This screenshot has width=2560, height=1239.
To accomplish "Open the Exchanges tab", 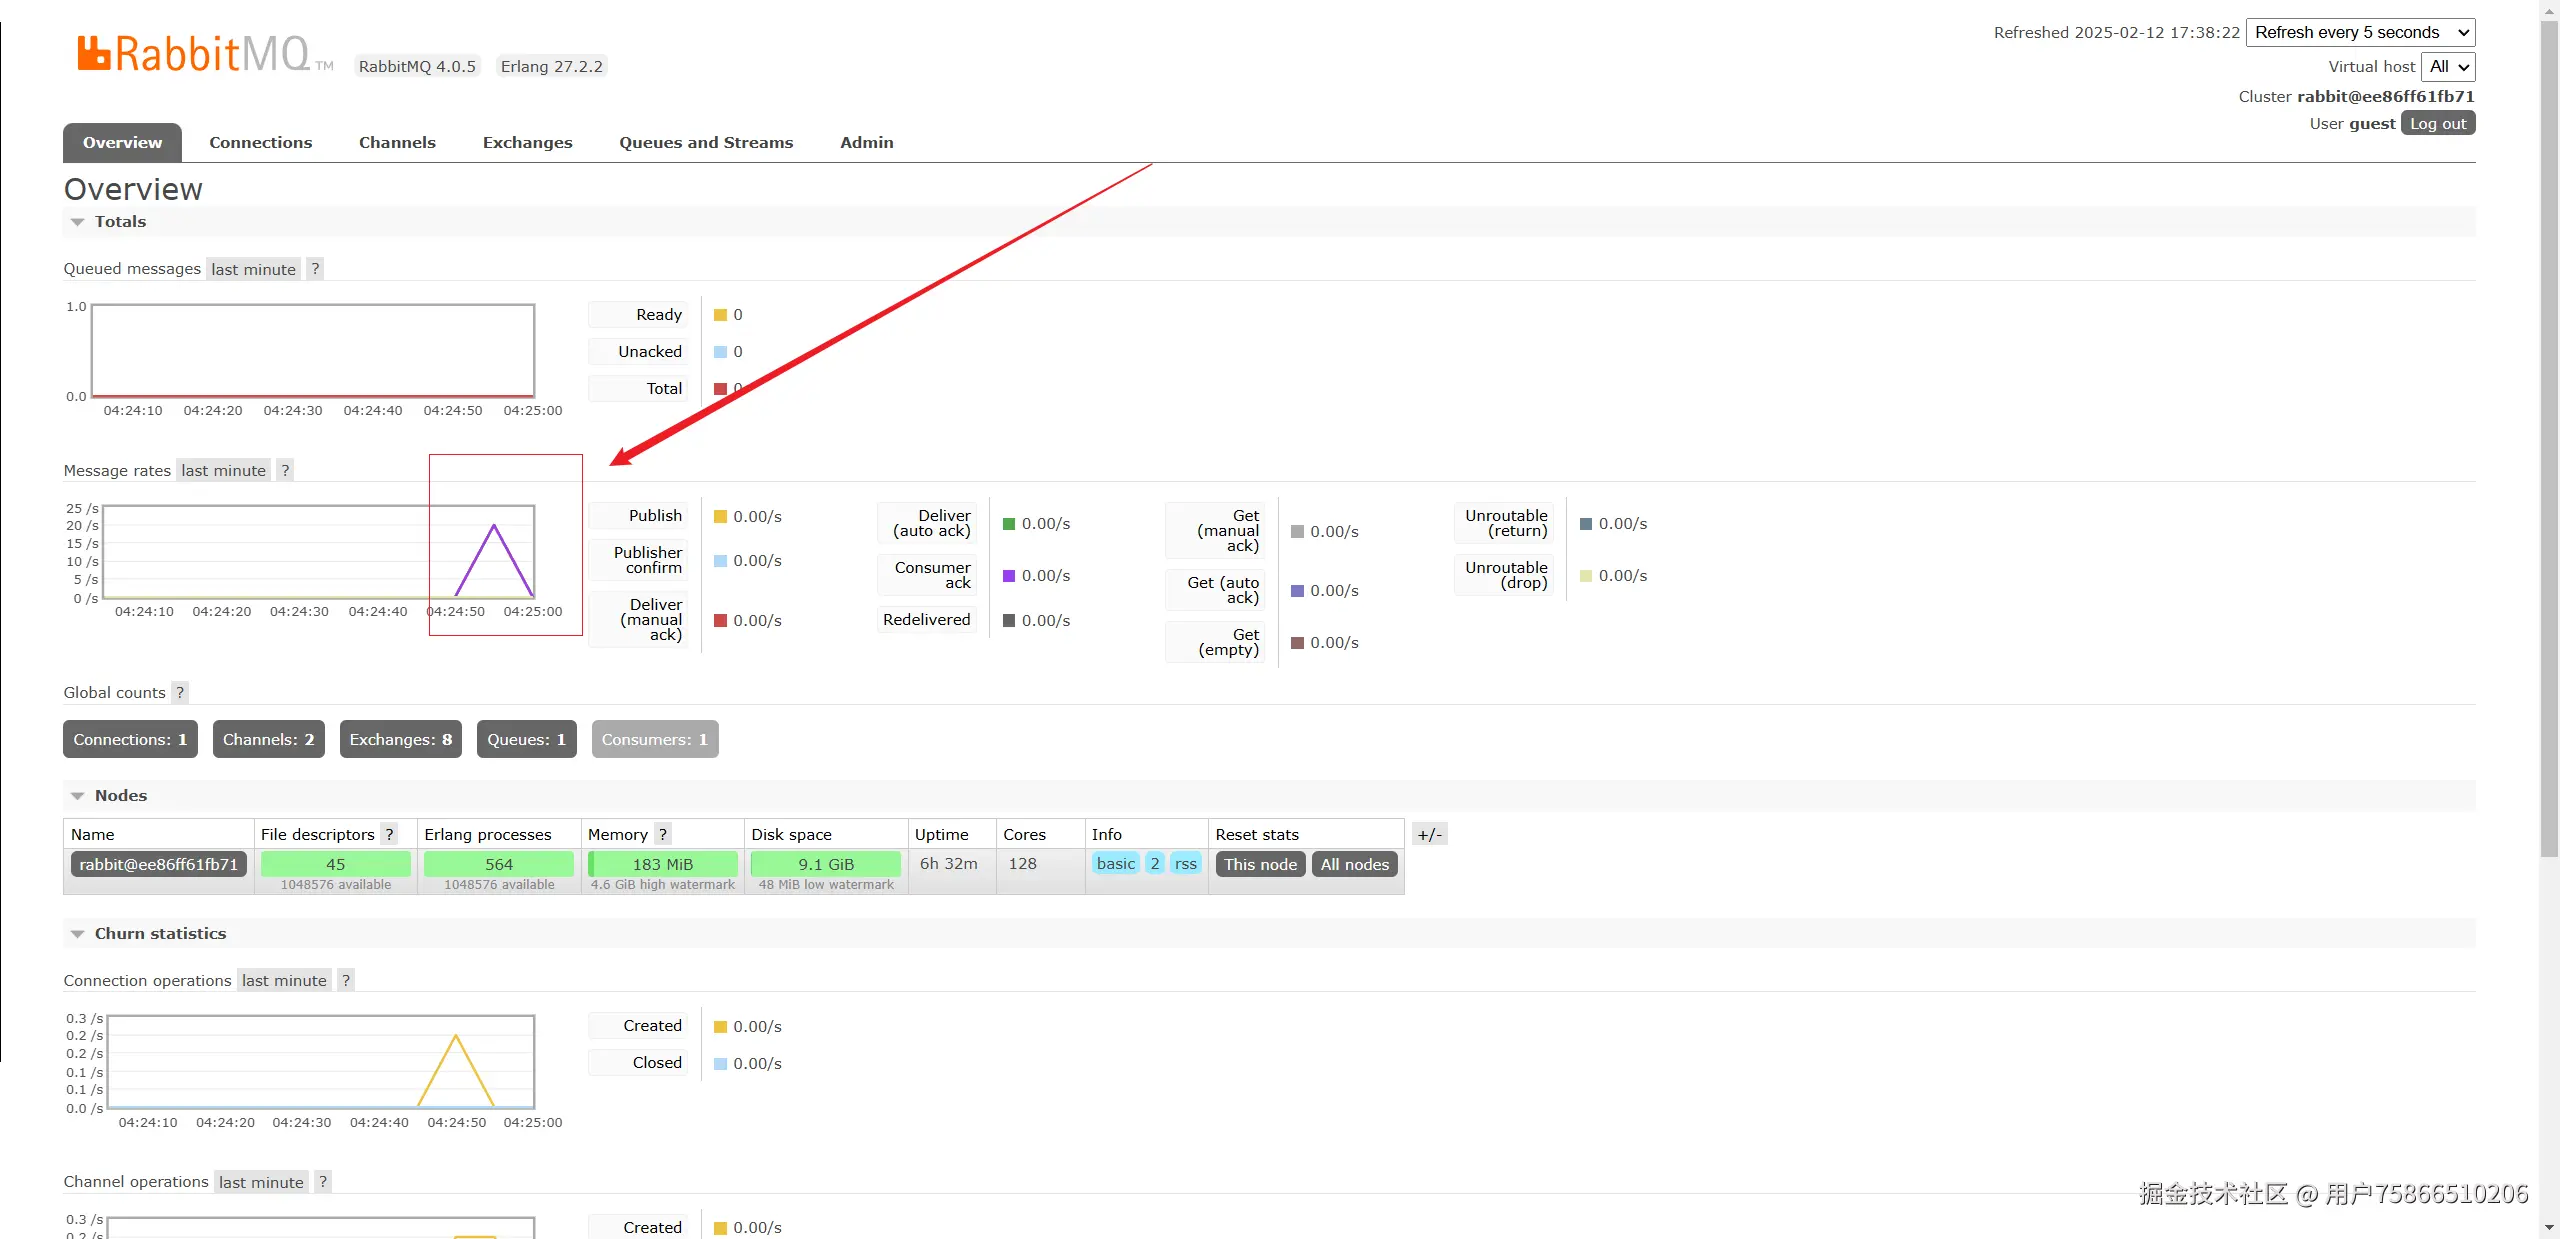I will pyautogui.click(x=527, y=143).
